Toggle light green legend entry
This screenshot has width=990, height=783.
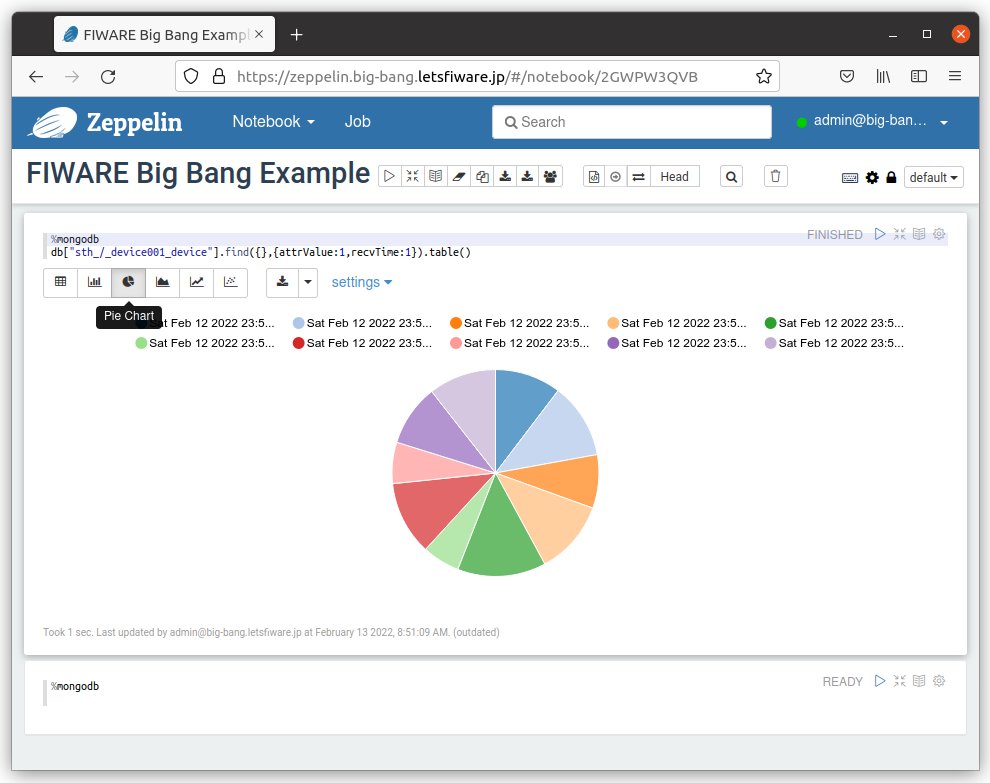pos(205,343)
